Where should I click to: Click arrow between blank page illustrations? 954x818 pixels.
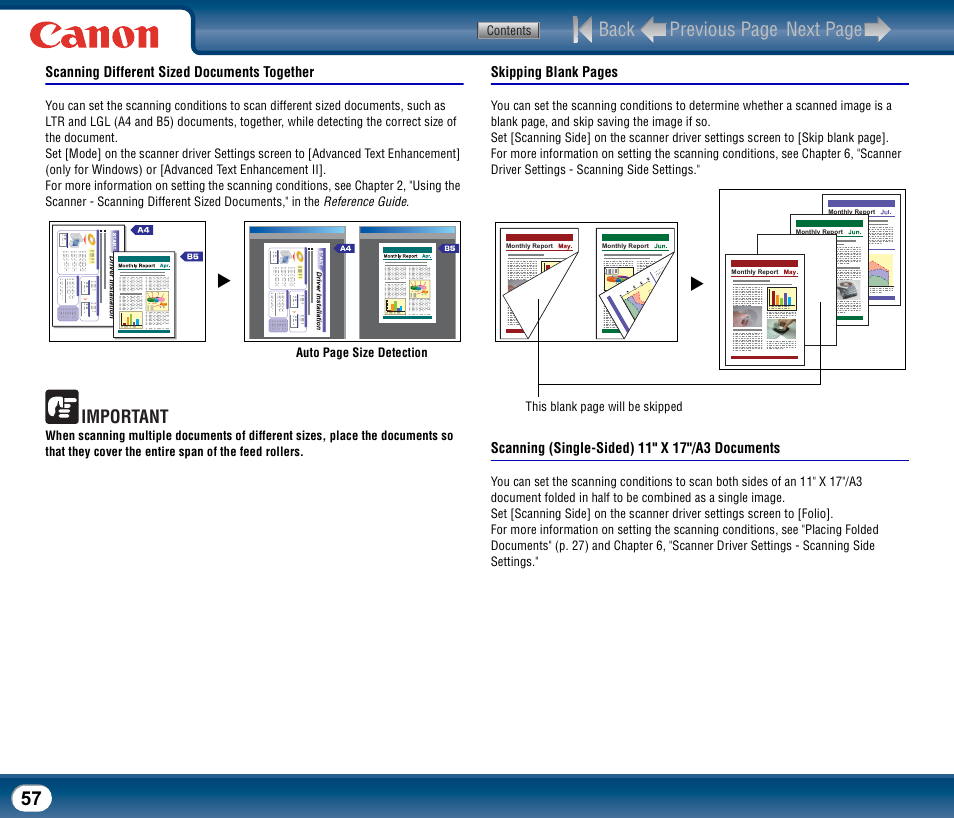coord(697,284)
